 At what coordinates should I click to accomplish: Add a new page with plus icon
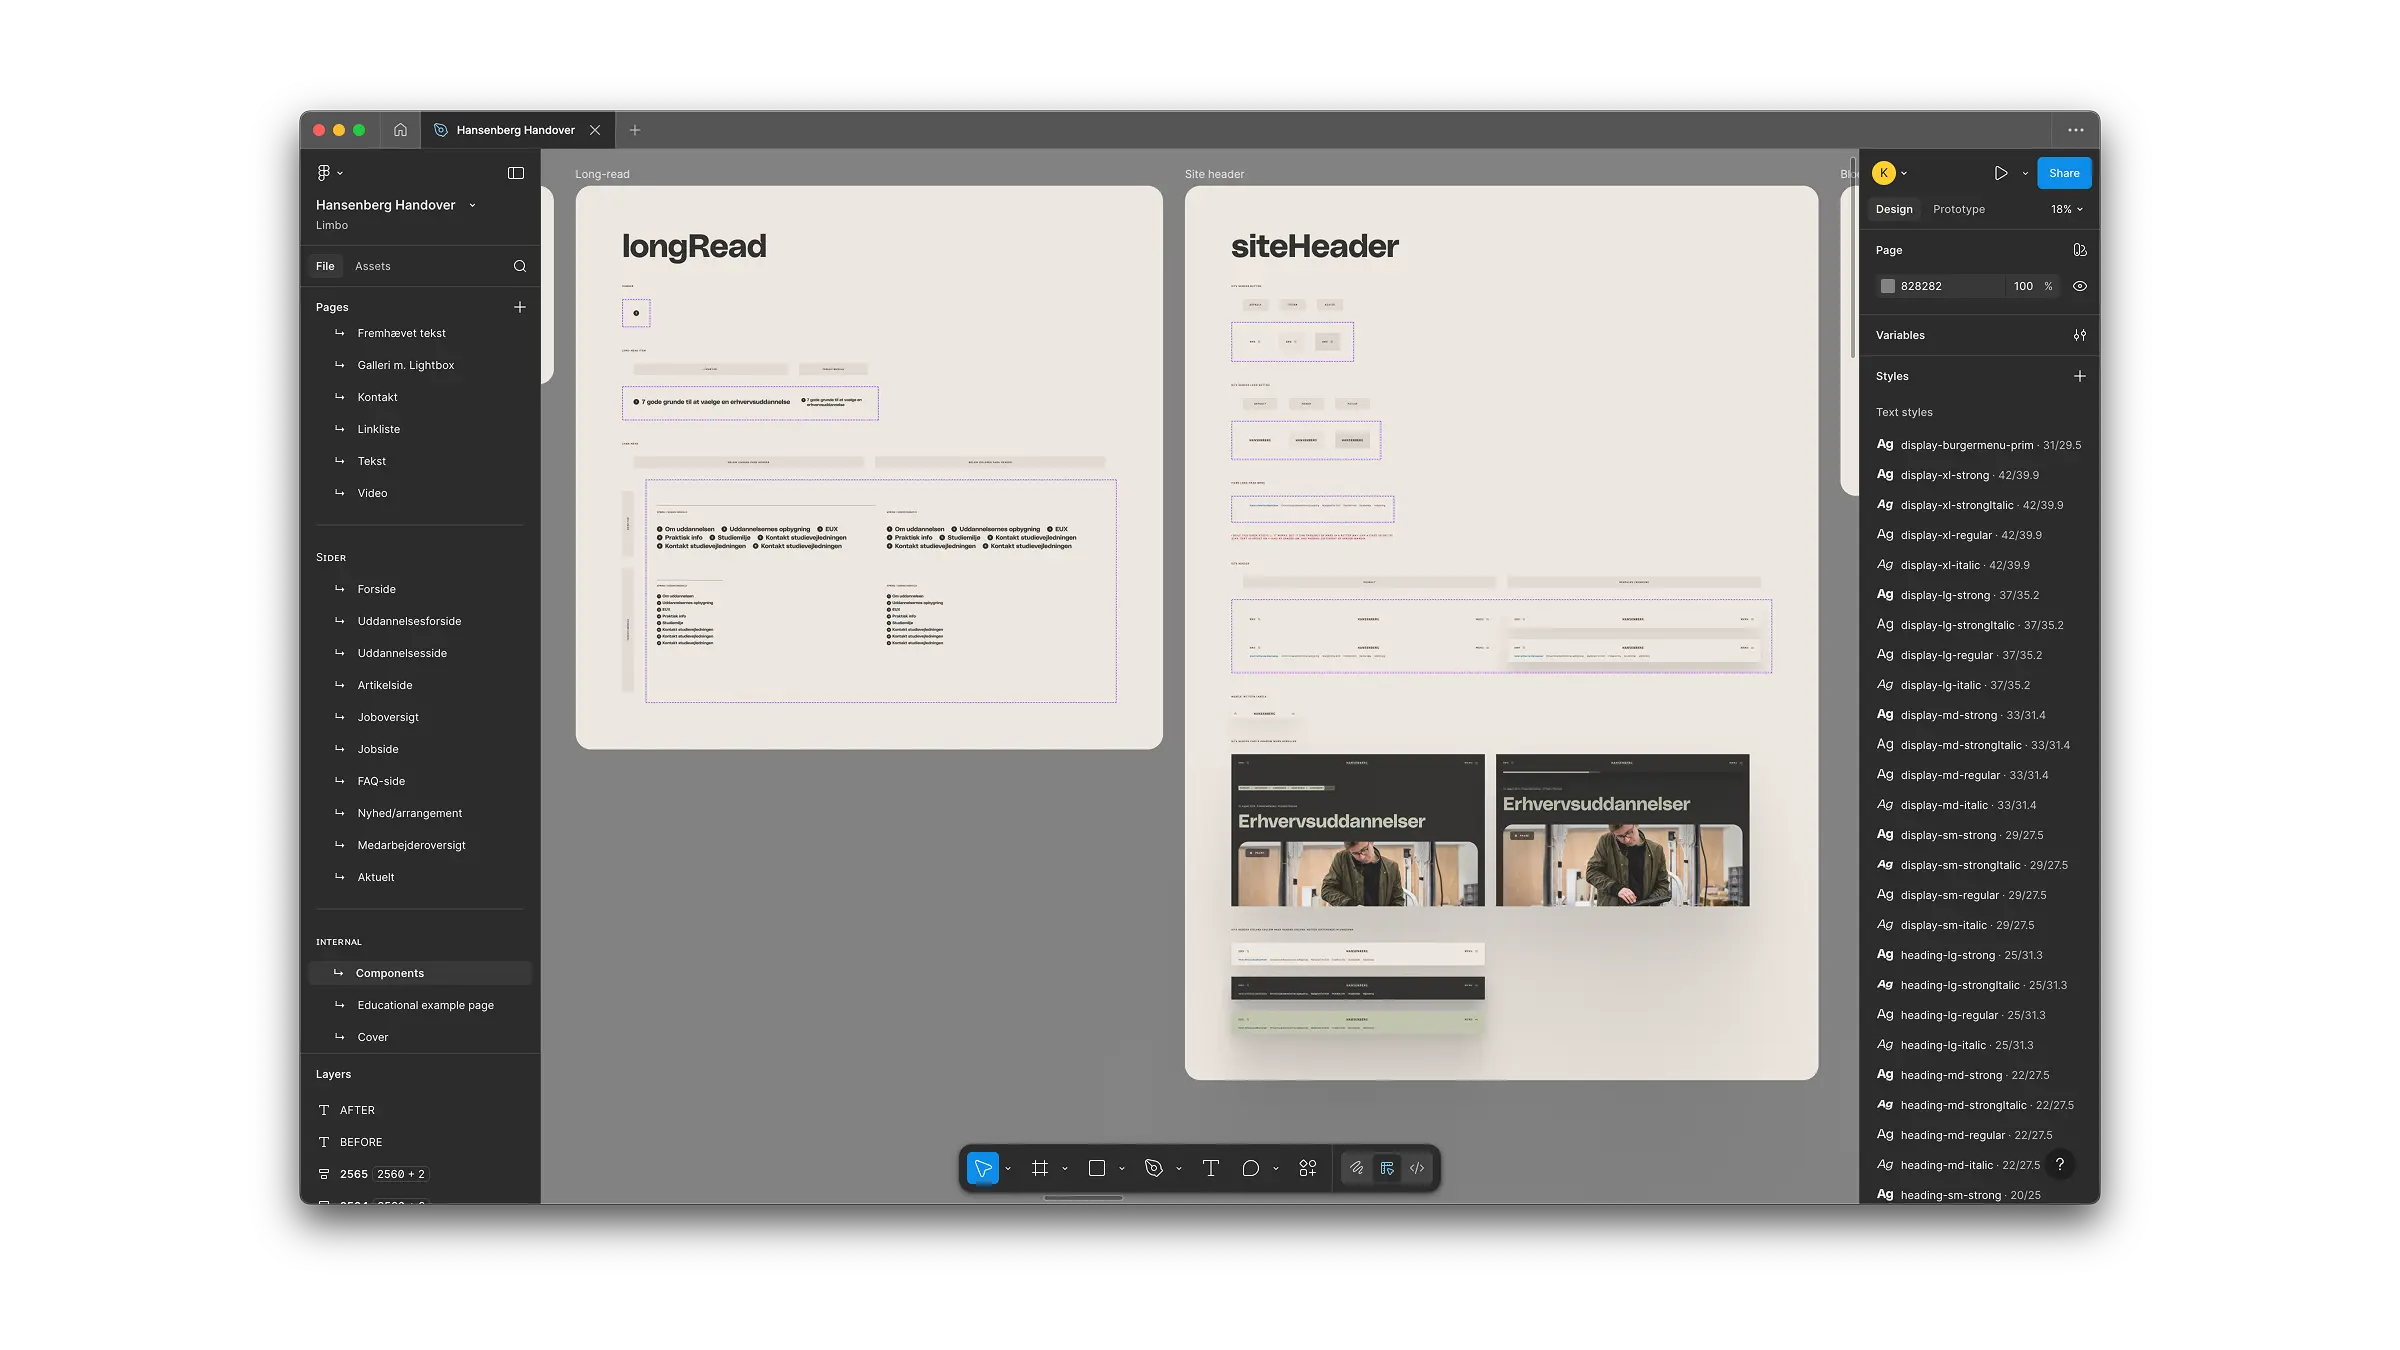pos(519,307)
